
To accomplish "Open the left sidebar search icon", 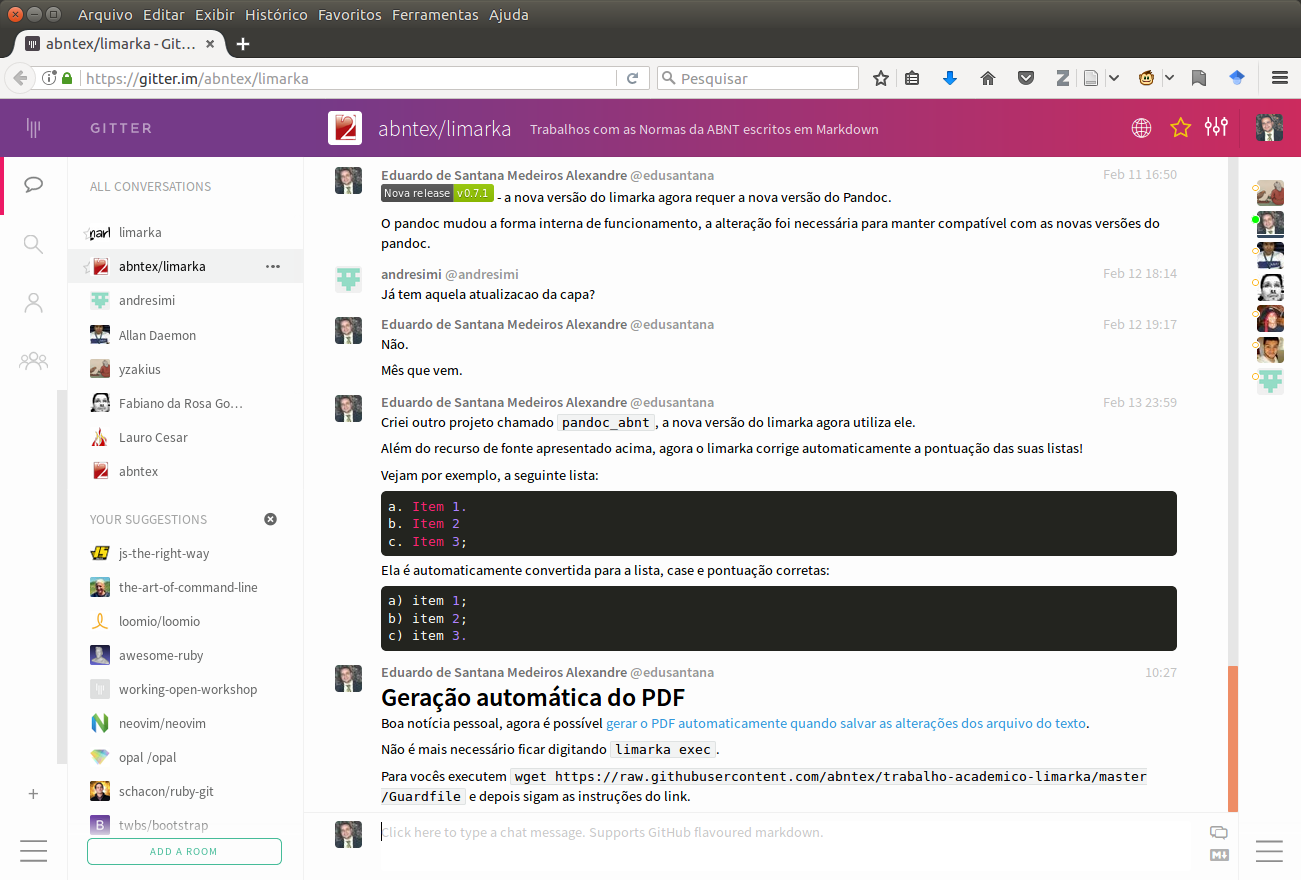I will click(33, 244).
